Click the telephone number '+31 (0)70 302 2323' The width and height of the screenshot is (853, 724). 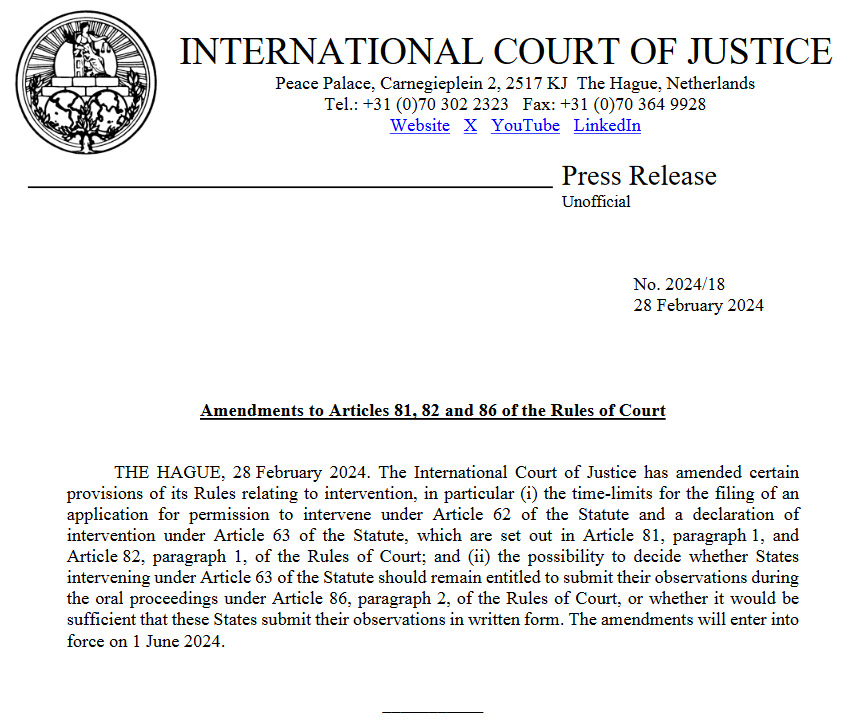pos(435,104)
